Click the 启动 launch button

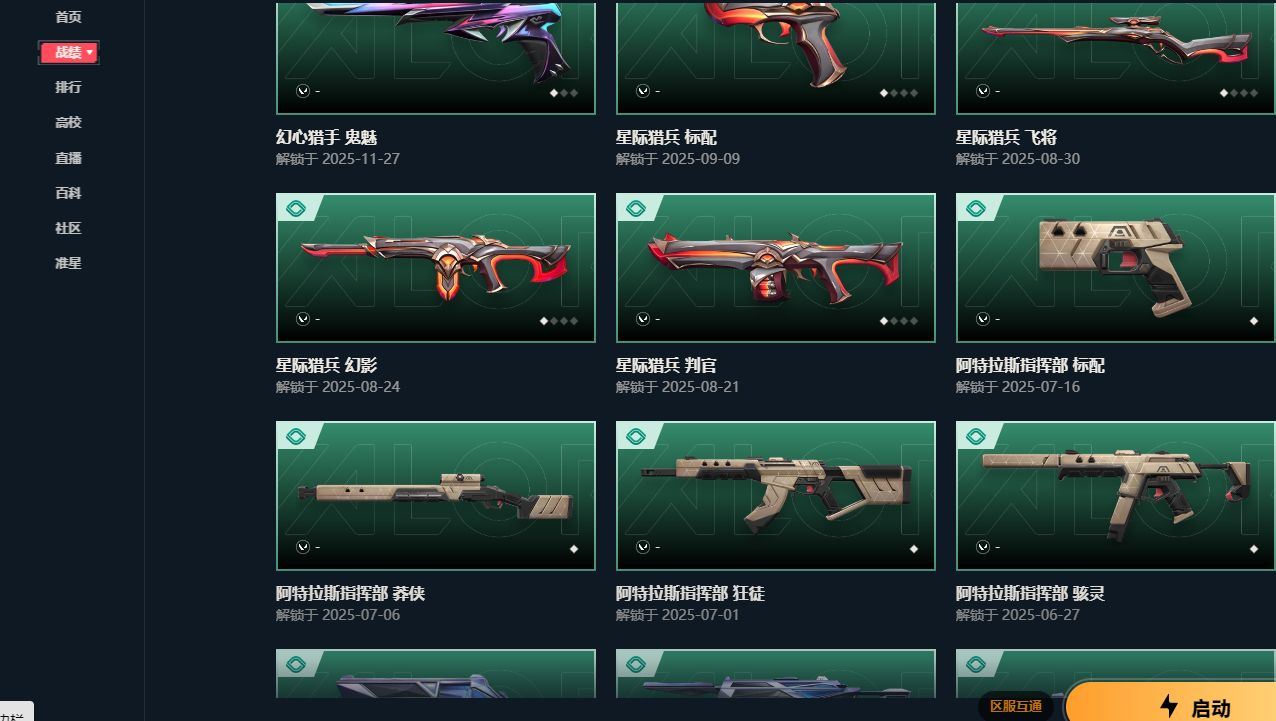(1170, 703)
